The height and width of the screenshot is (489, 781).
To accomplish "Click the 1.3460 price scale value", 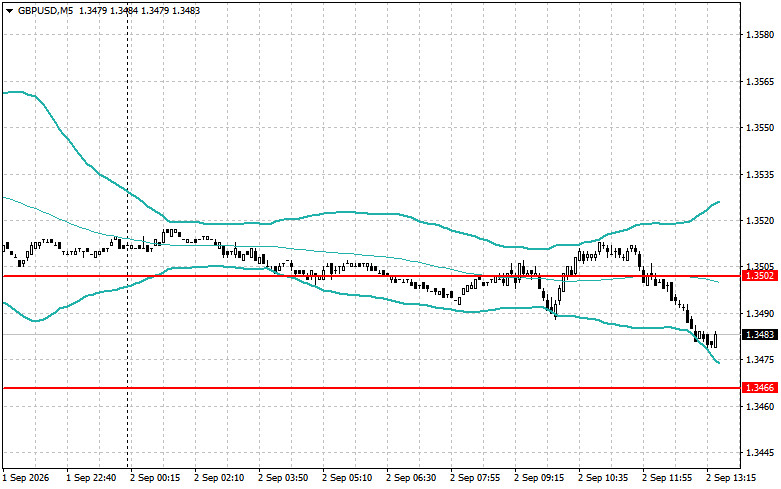I will 760,406.
